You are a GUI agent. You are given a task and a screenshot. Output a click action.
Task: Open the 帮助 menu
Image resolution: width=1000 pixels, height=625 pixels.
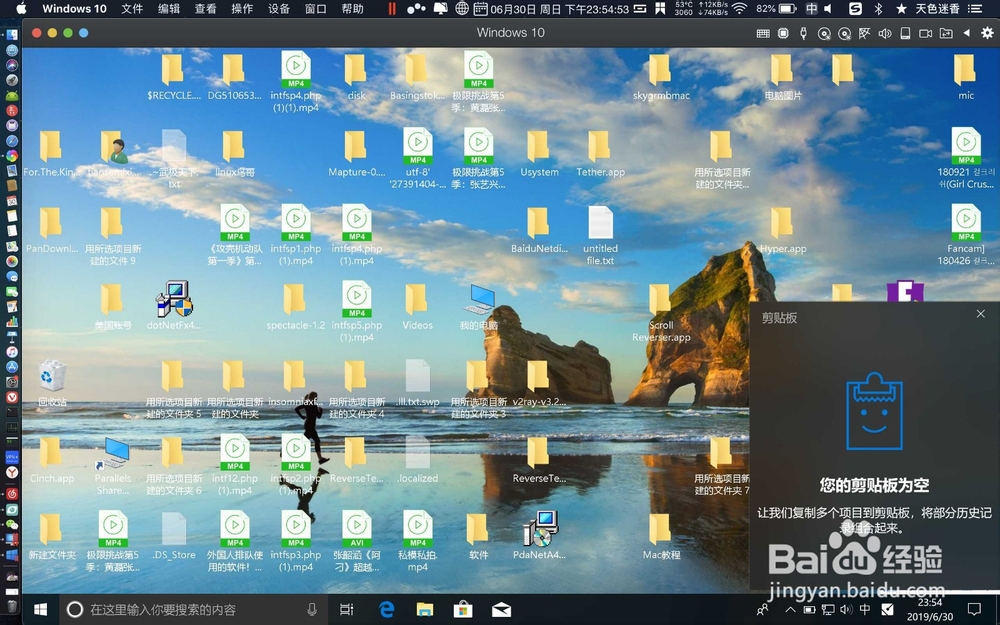click(352, 9)
